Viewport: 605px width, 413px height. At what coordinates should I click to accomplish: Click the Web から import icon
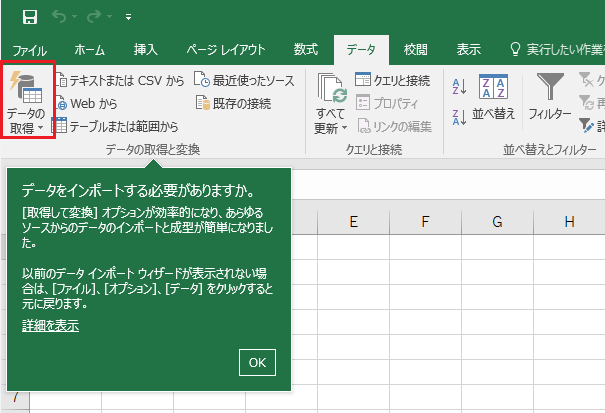coord(61,103)
